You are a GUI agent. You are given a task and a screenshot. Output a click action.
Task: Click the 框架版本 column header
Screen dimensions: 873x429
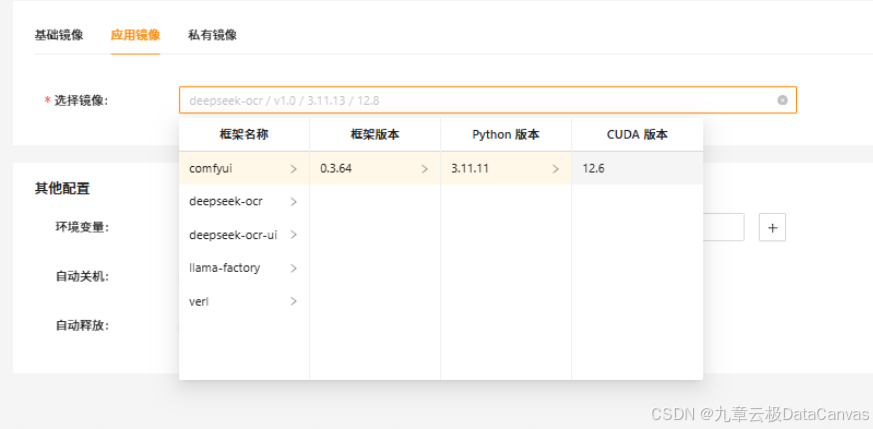375,135
